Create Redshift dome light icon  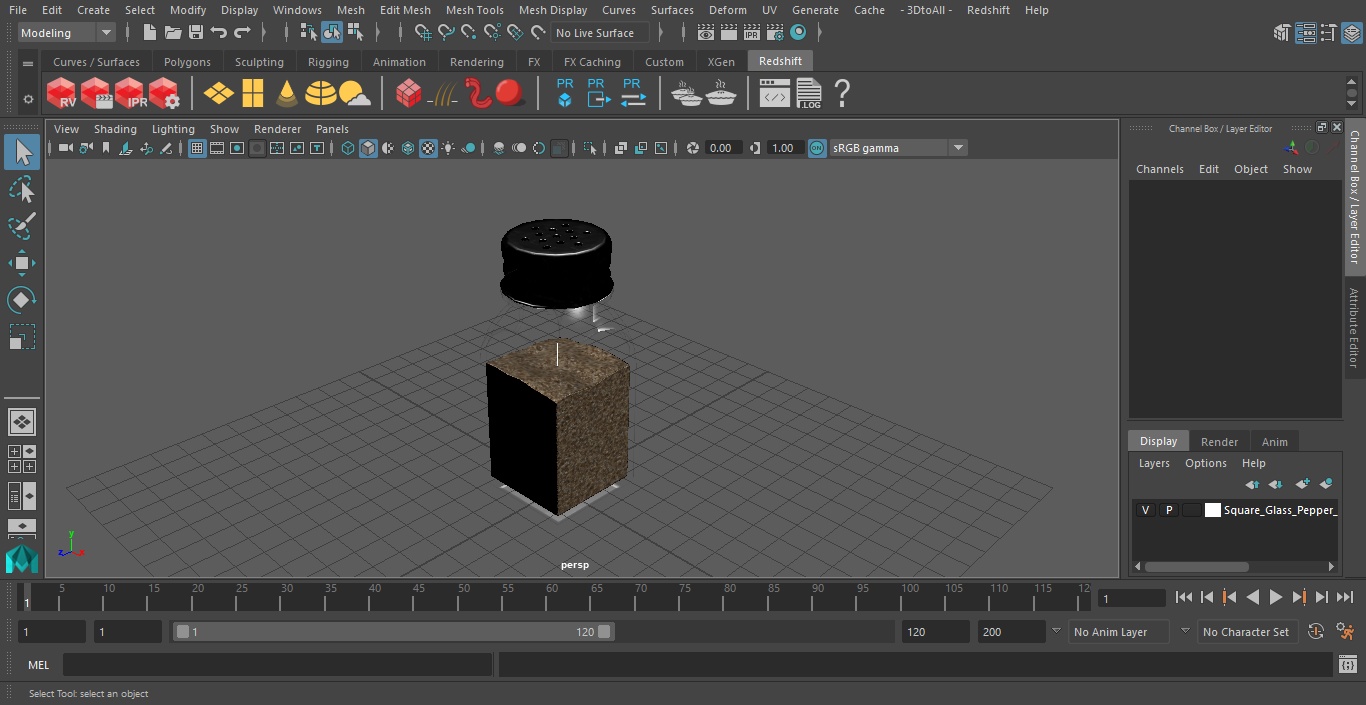pos(321,94)
